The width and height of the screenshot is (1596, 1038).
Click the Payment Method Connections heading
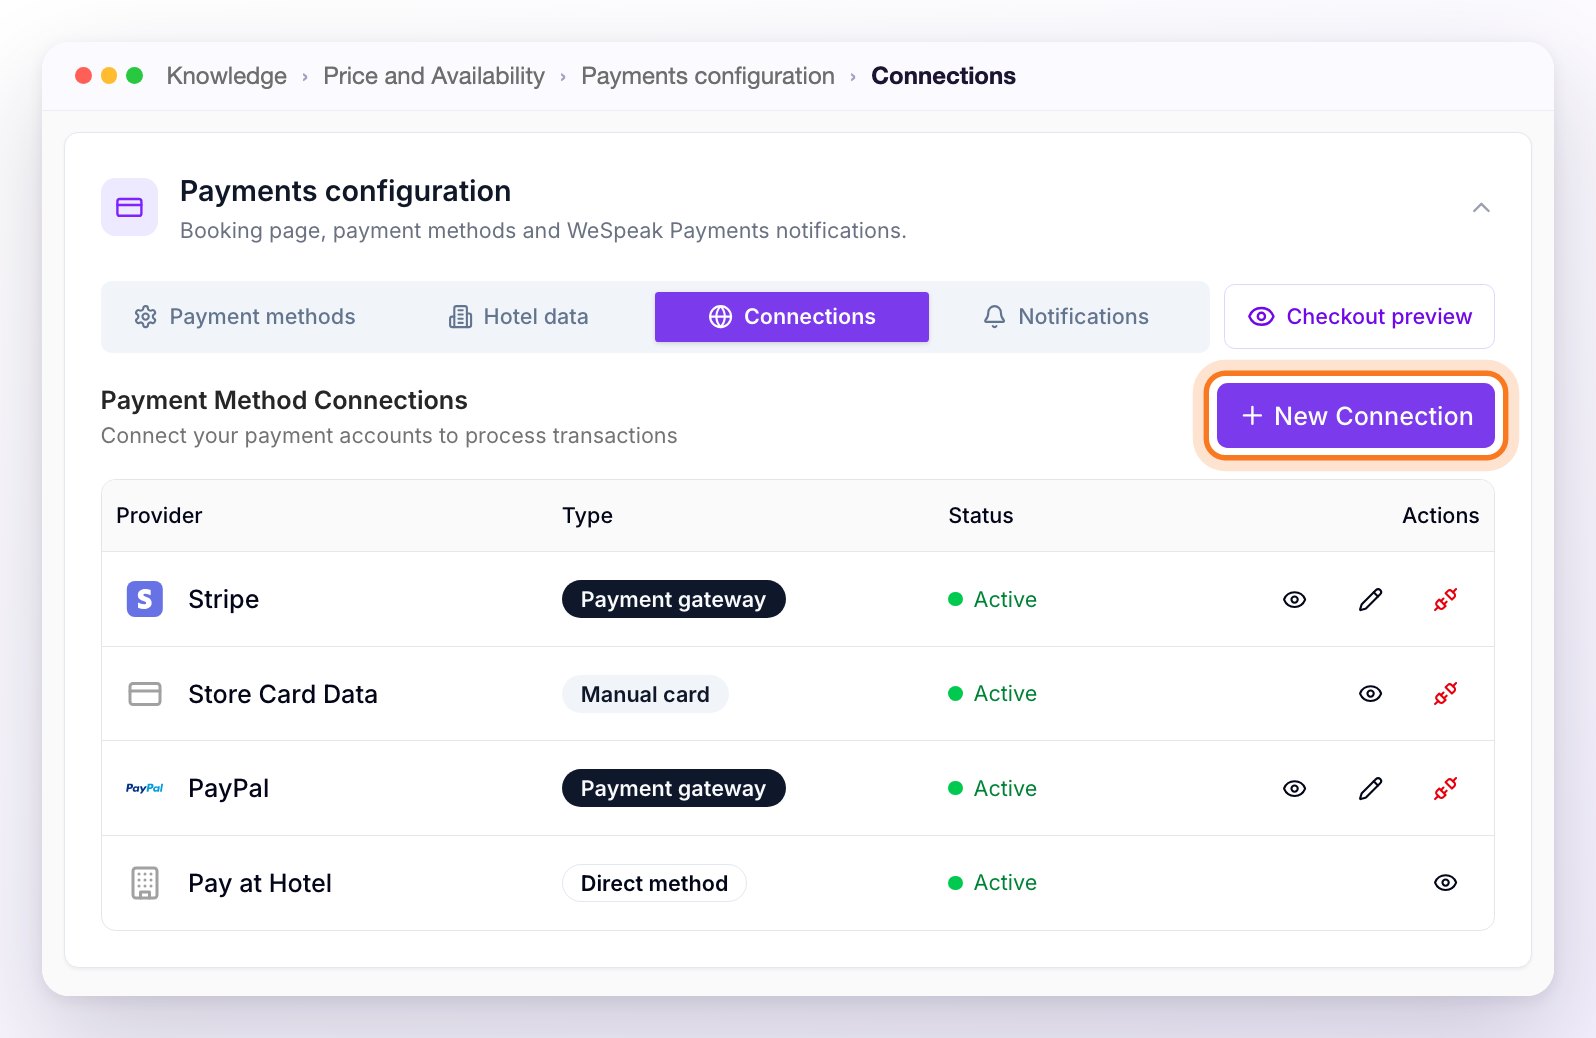click(284, 400)
